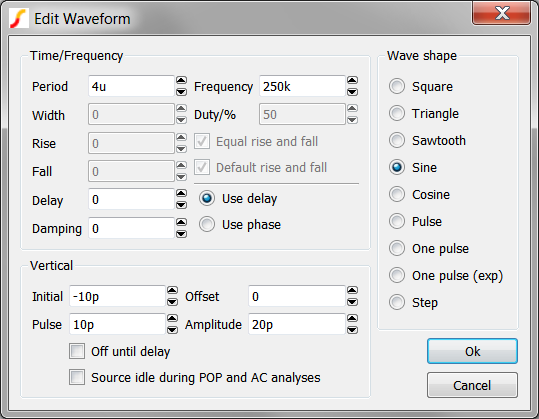This screenshot has width=539, height=419.
Task: Increment the Period value with up arrow
Action: tap(181, 80)
